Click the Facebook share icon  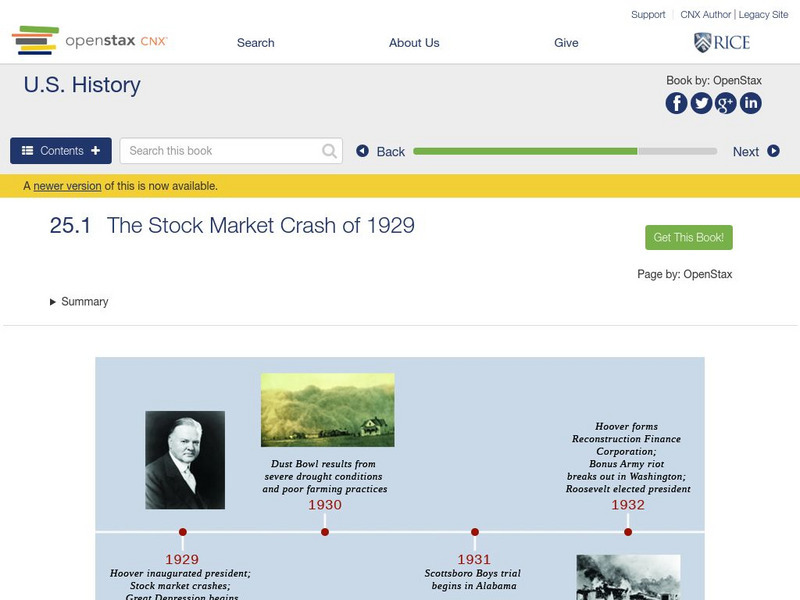[x=677, y=103]
